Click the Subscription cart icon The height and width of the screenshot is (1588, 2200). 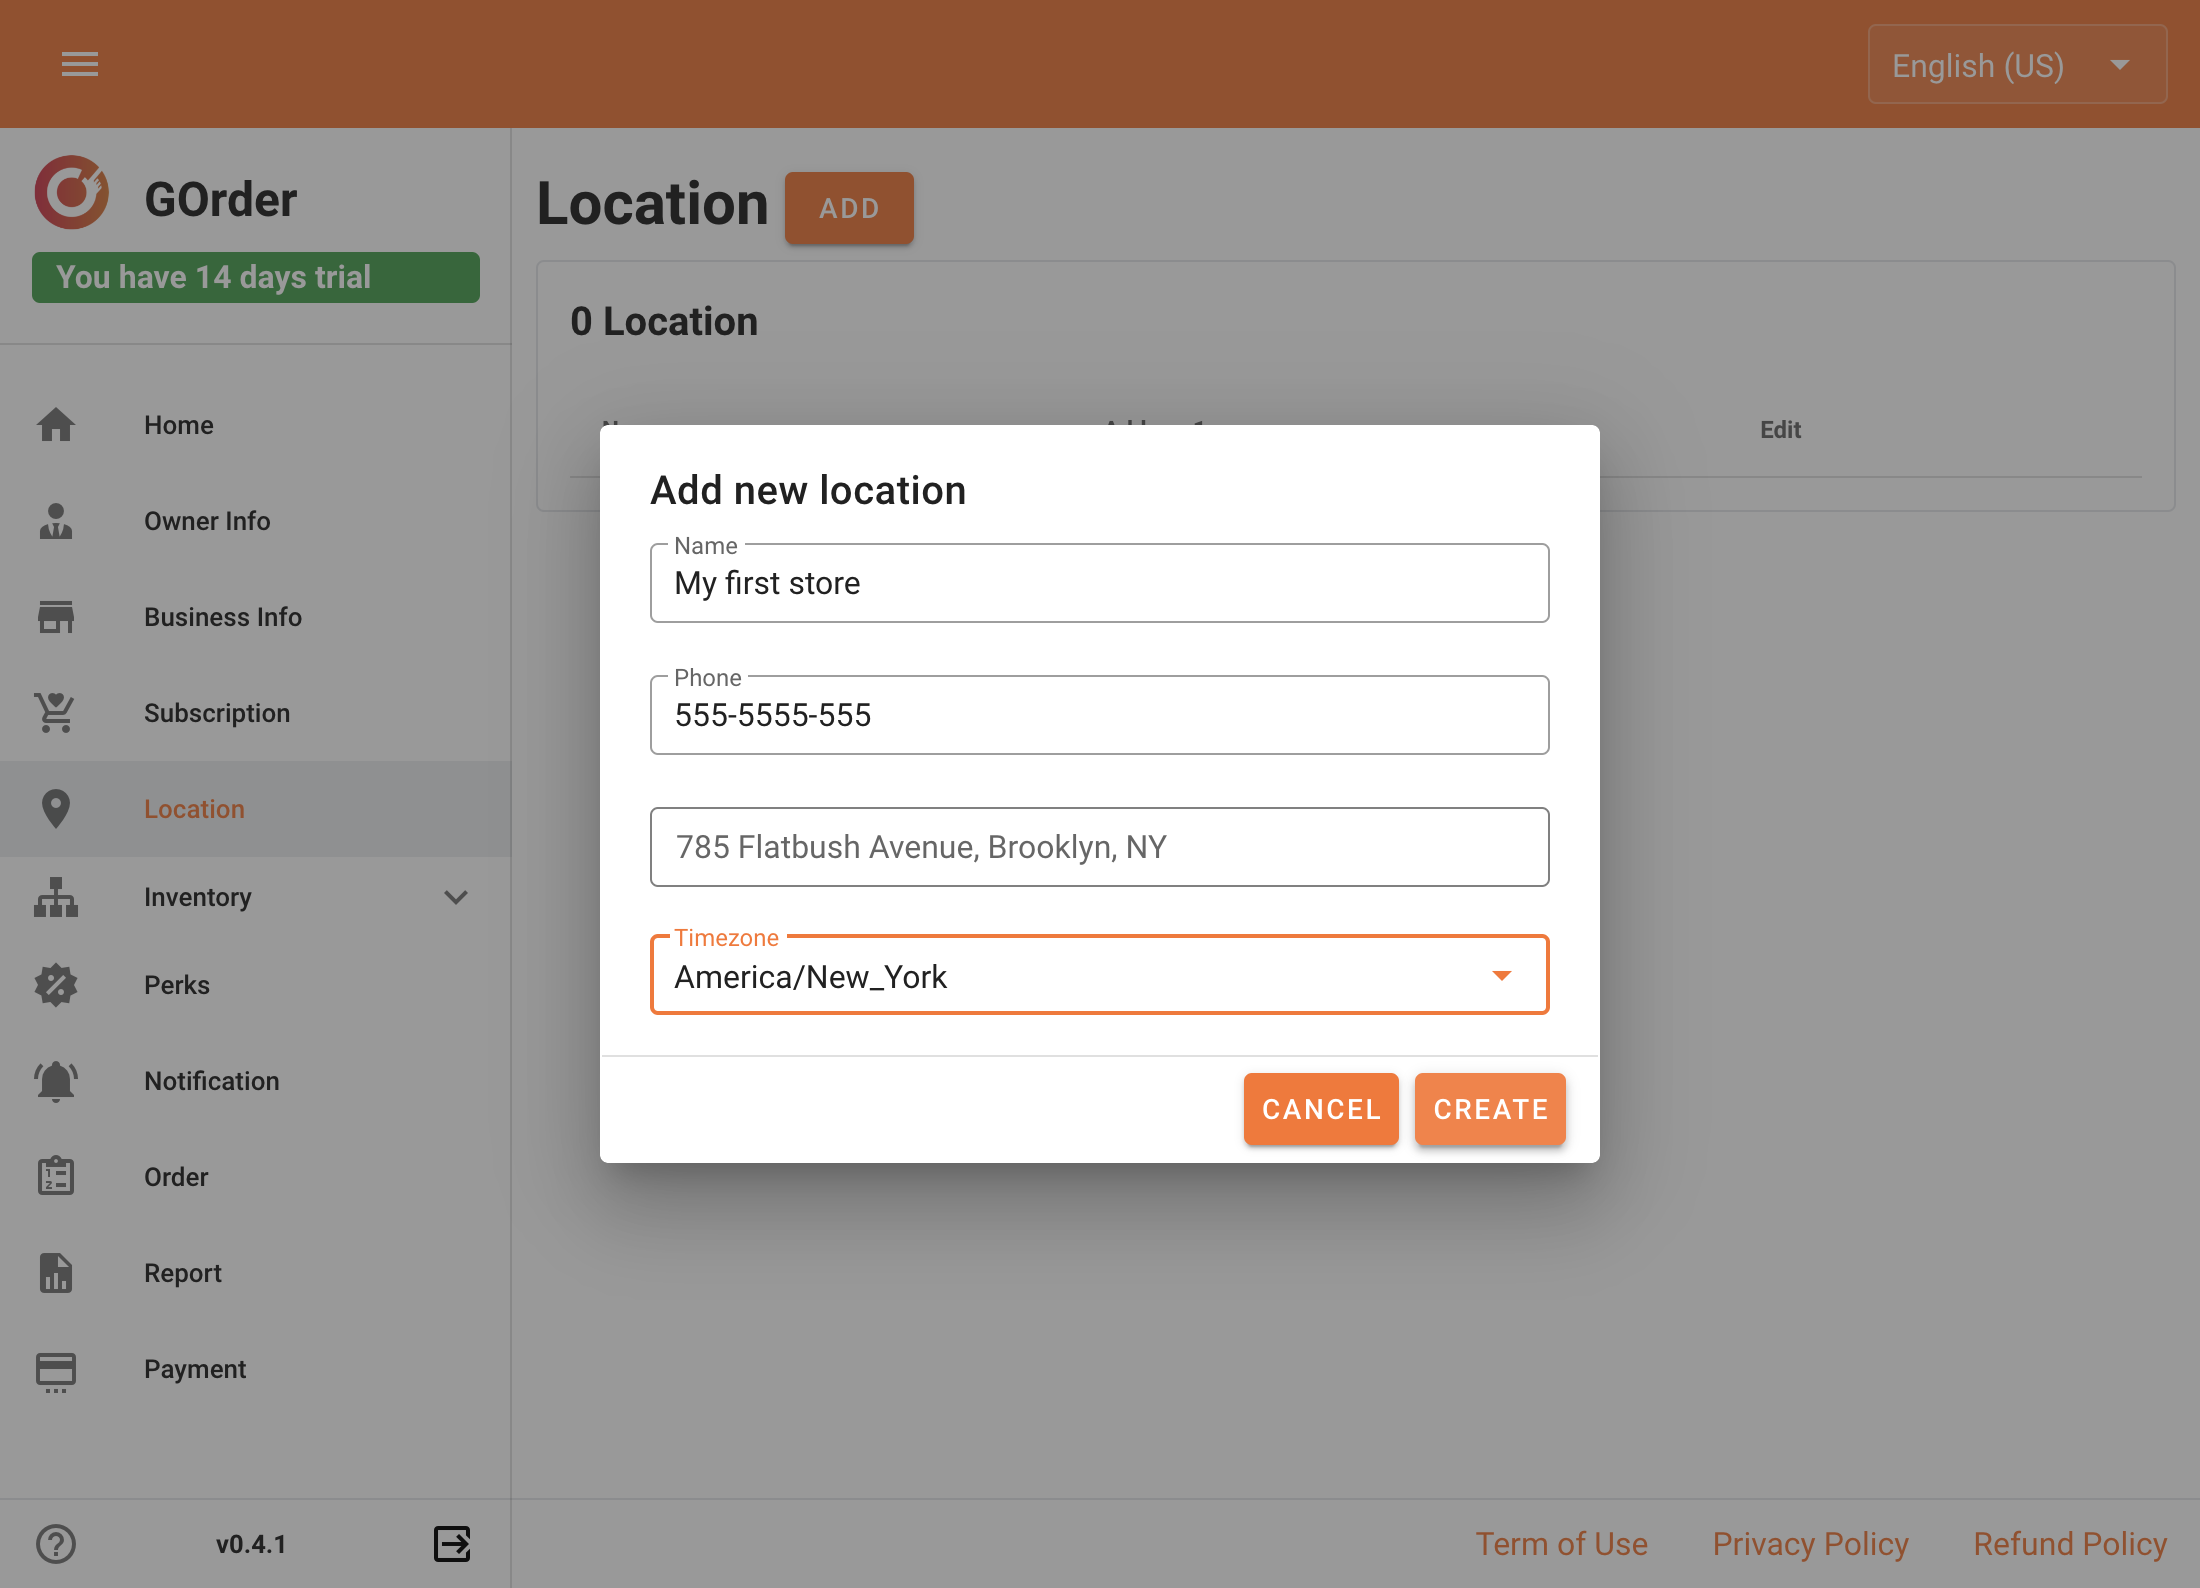(x=55, y=713)
